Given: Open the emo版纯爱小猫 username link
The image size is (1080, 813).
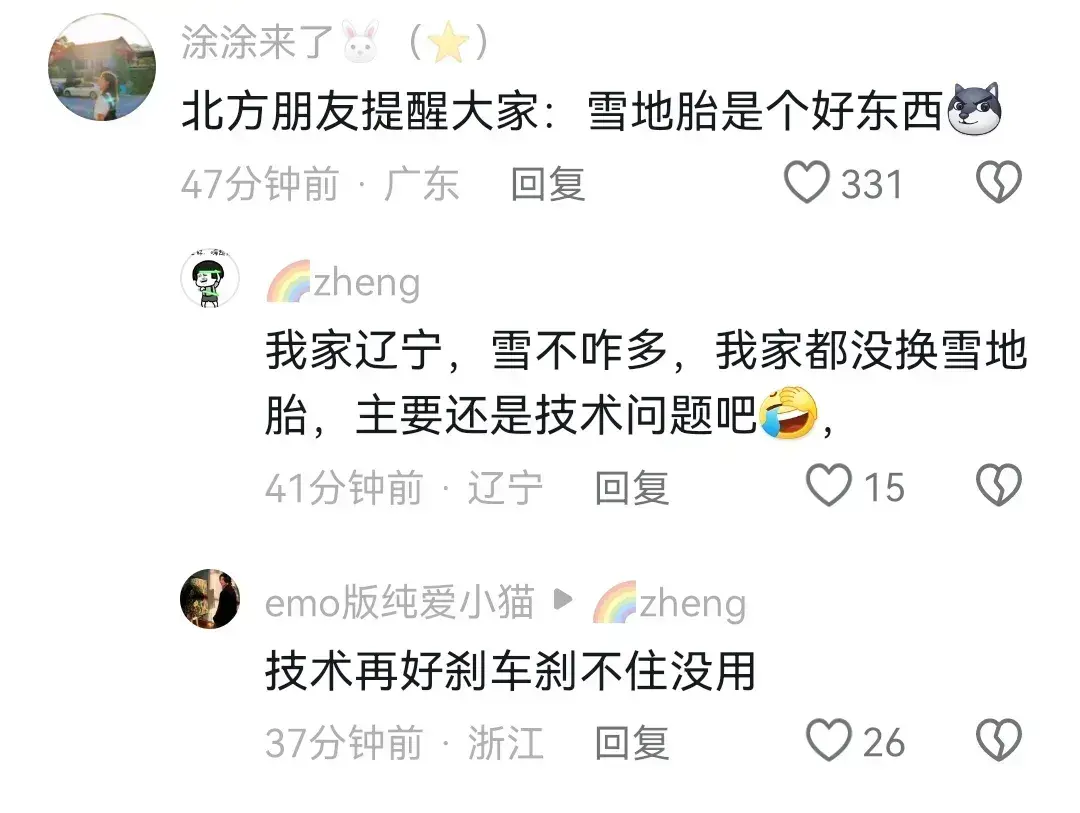Looking at the screenshot, I should 399,601.
